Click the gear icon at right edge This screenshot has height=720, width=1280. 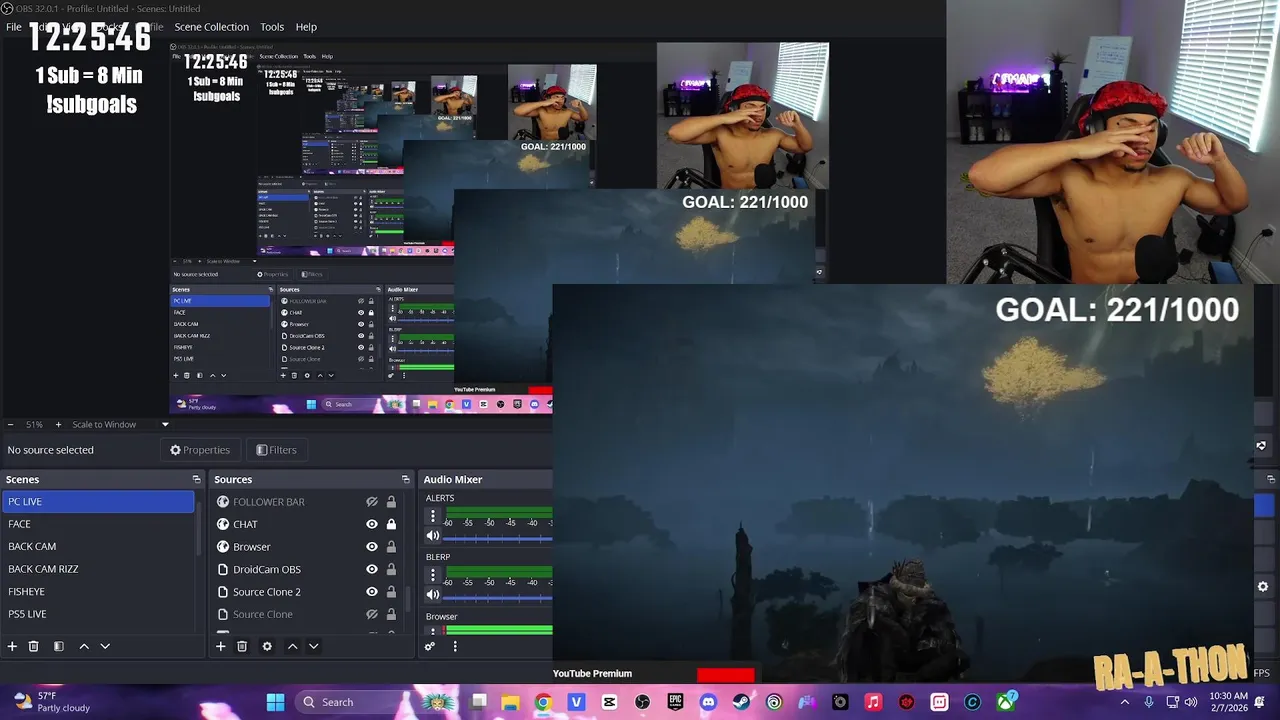tap(1262, 587)
